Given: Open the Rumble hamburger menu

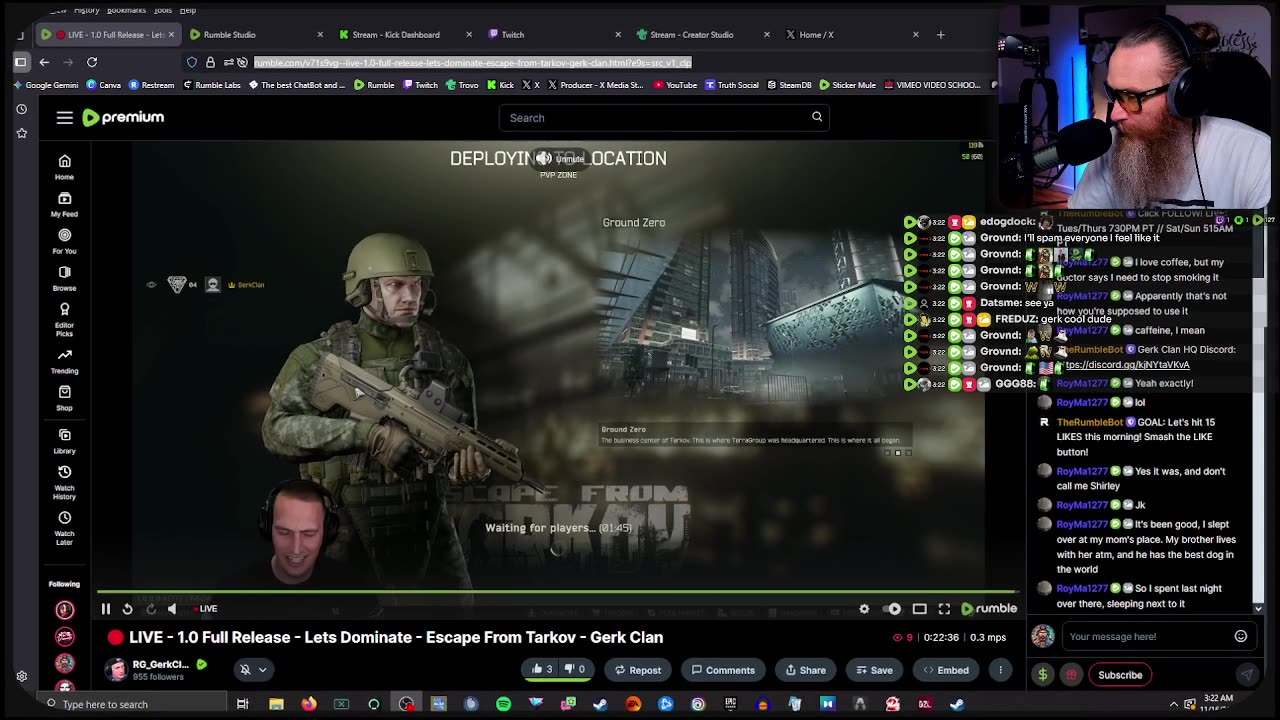Looking at the screenshot, I should (64, 118).
